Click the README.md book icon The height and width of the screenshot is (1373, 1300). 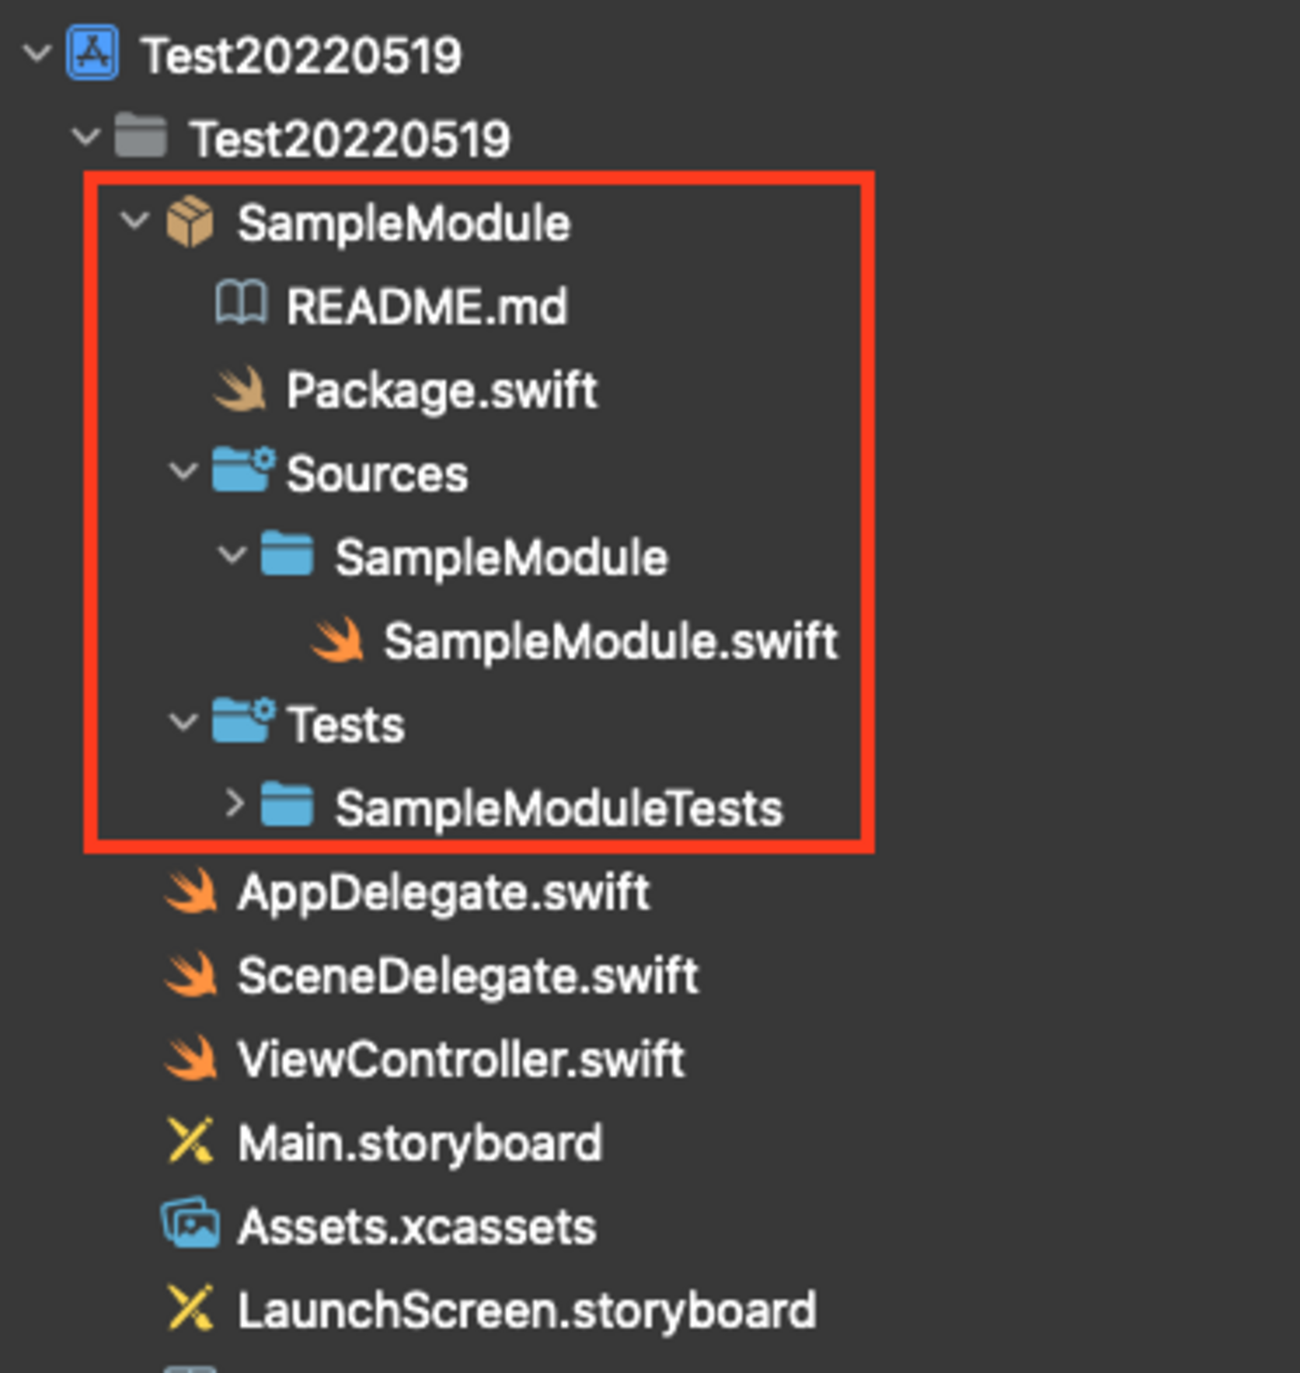240,304
